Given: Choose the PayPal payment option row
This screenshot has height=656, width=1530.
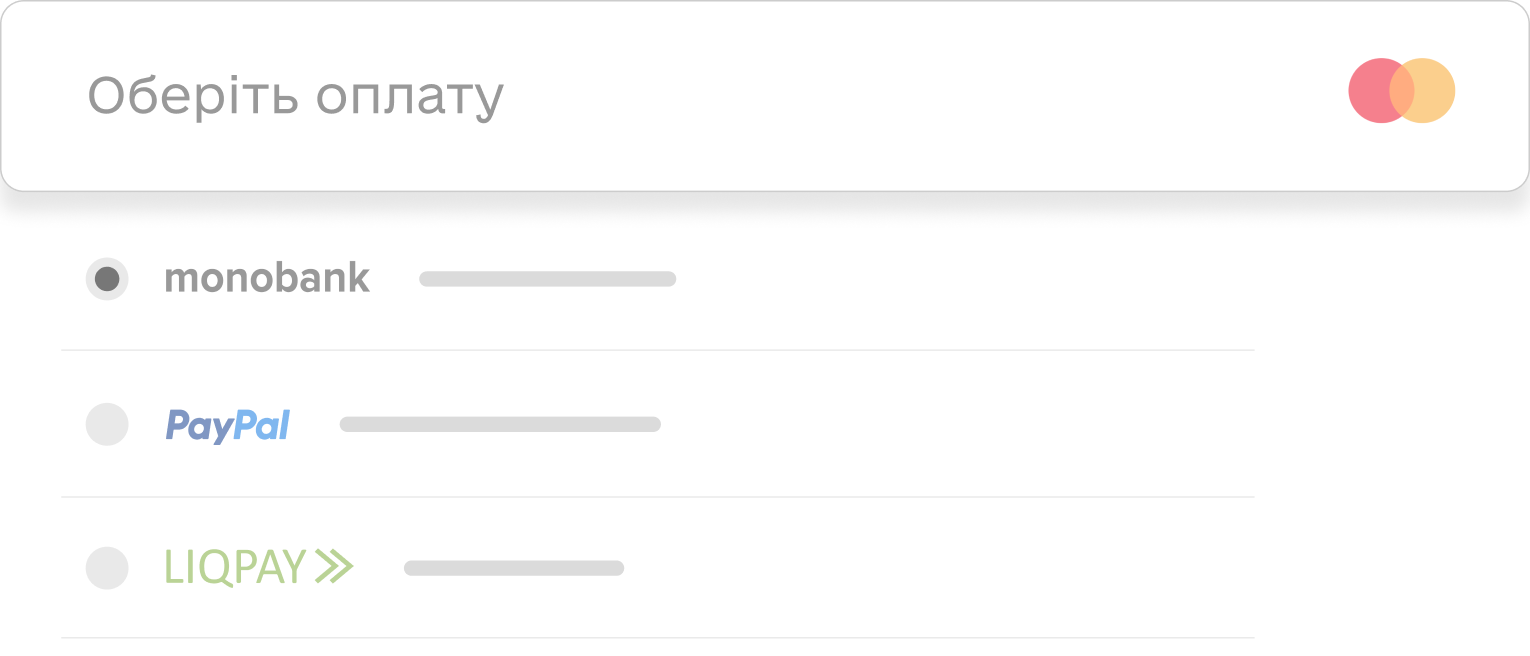Looking at the screenshot, I should click(x=658, y=424).
